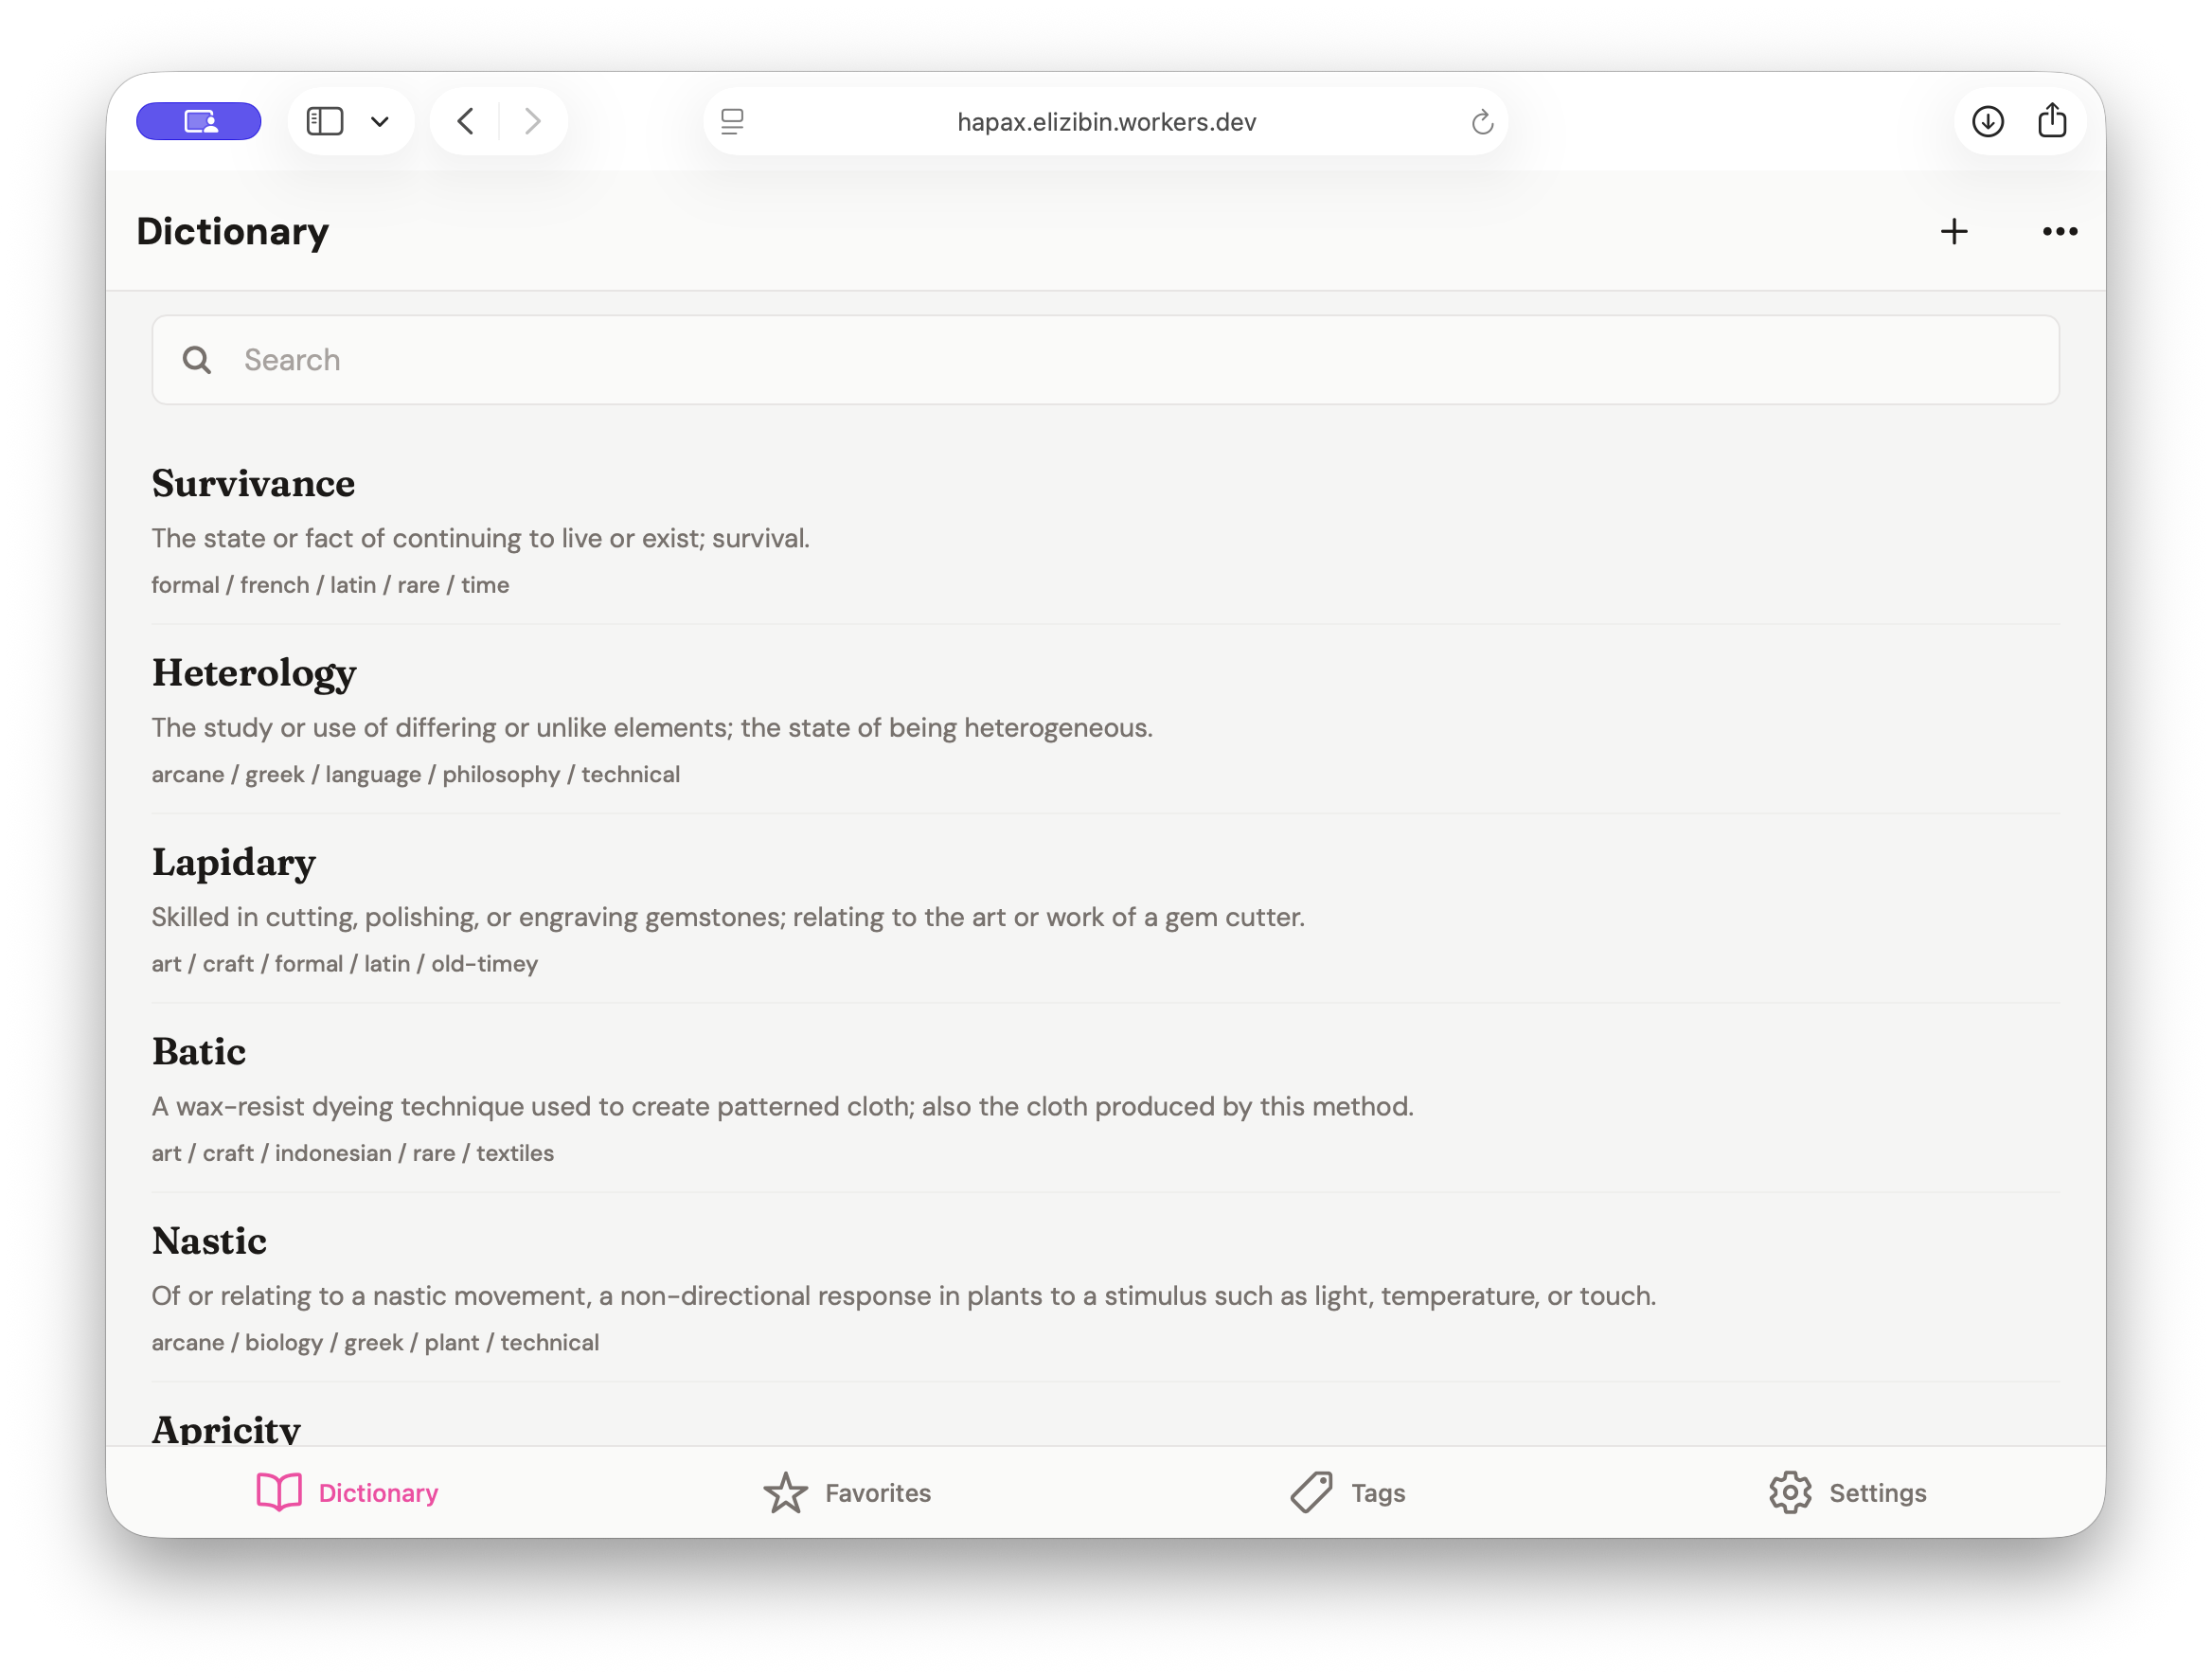The width and height of the screenshot is (2212, 1678).
Task: Open the Share sheet icon
Action: [x=2053, y=121]
